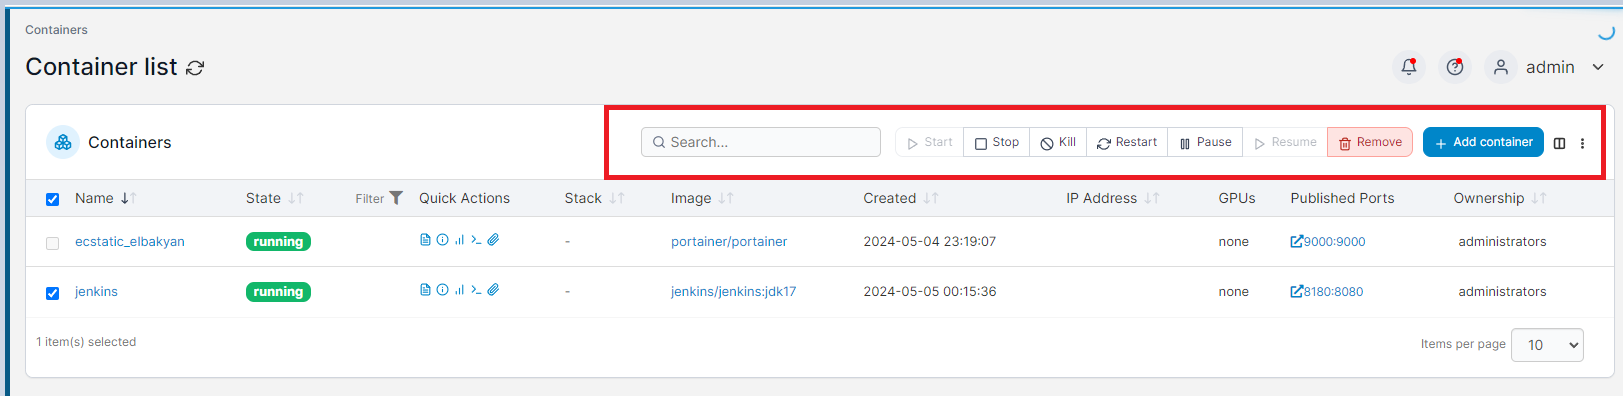This screenshot has width=1623, height=396.
Task: Click the Containers panel logo icon
Action: click(63, 142)
